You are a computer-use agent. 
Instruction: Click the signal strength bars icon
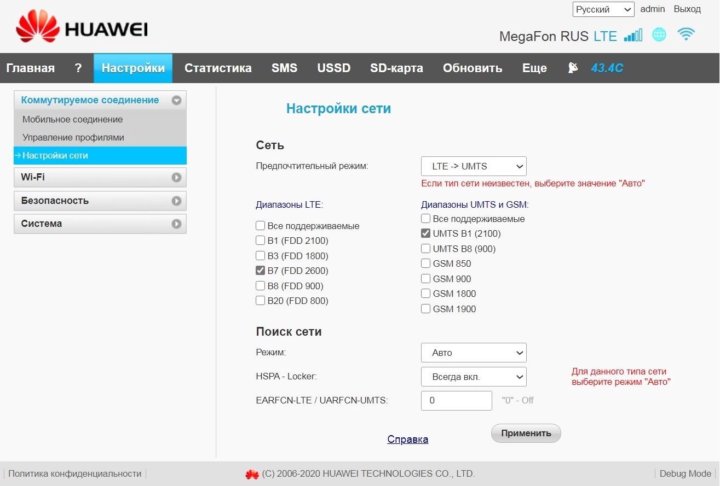pyautogui.click(x=633, y=36)
